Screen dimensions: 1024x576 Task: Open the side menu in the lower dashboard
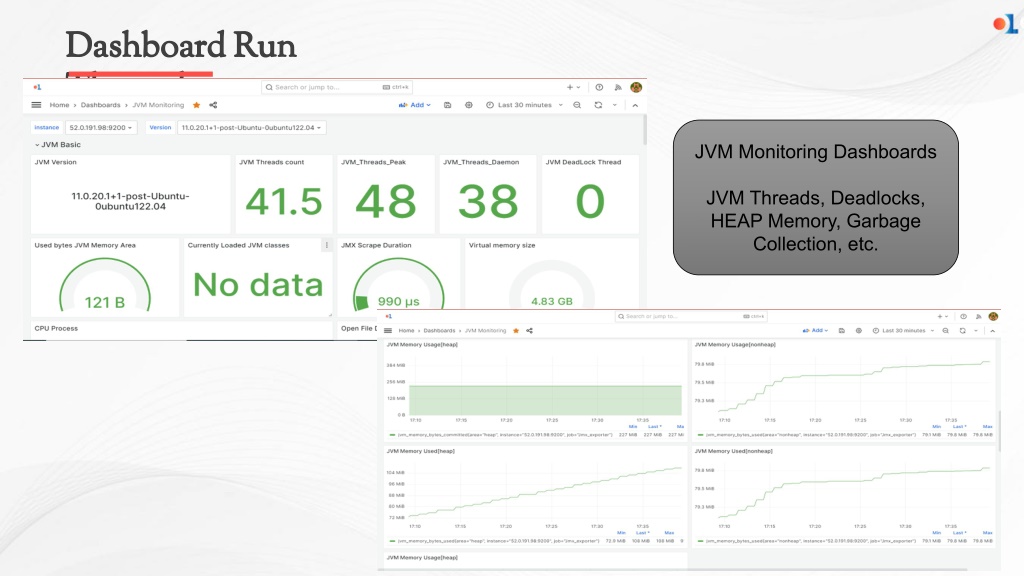(x=388, y=330)
